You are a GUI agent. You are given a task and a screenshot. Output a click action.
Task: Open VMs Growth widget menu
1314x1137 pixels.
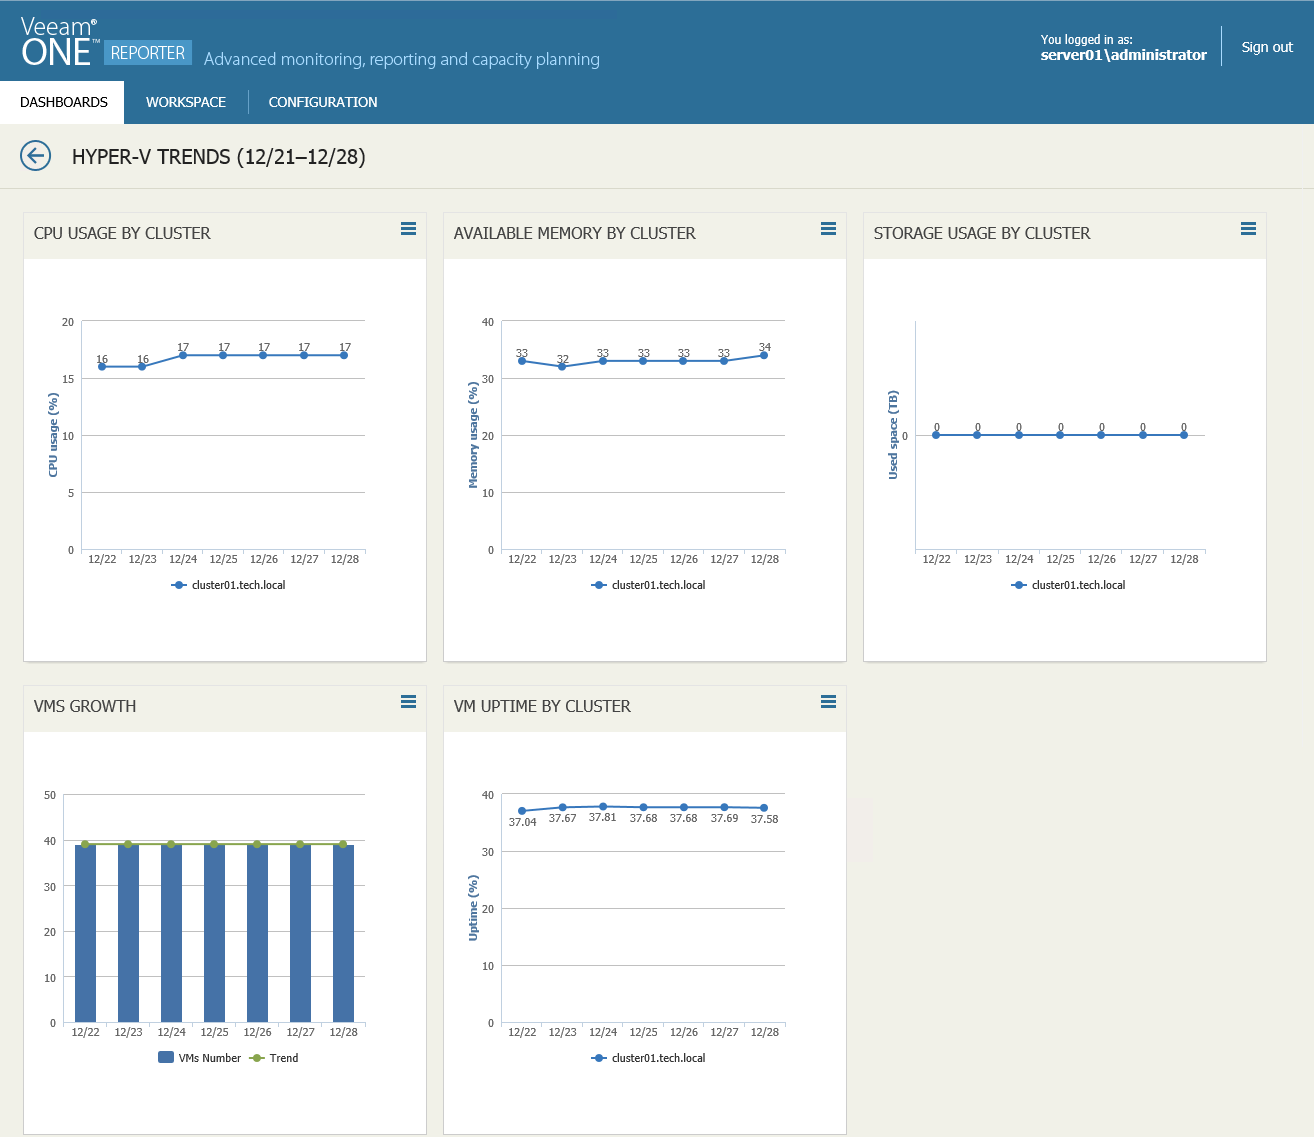[x=408, y=702]
